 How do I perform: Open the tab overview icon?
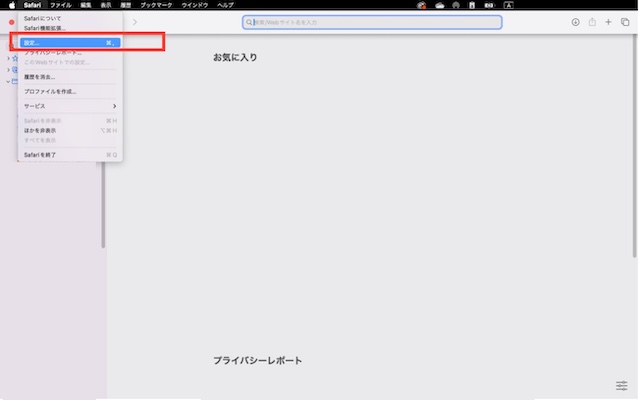pyautogui.click(x=624, y=22)
